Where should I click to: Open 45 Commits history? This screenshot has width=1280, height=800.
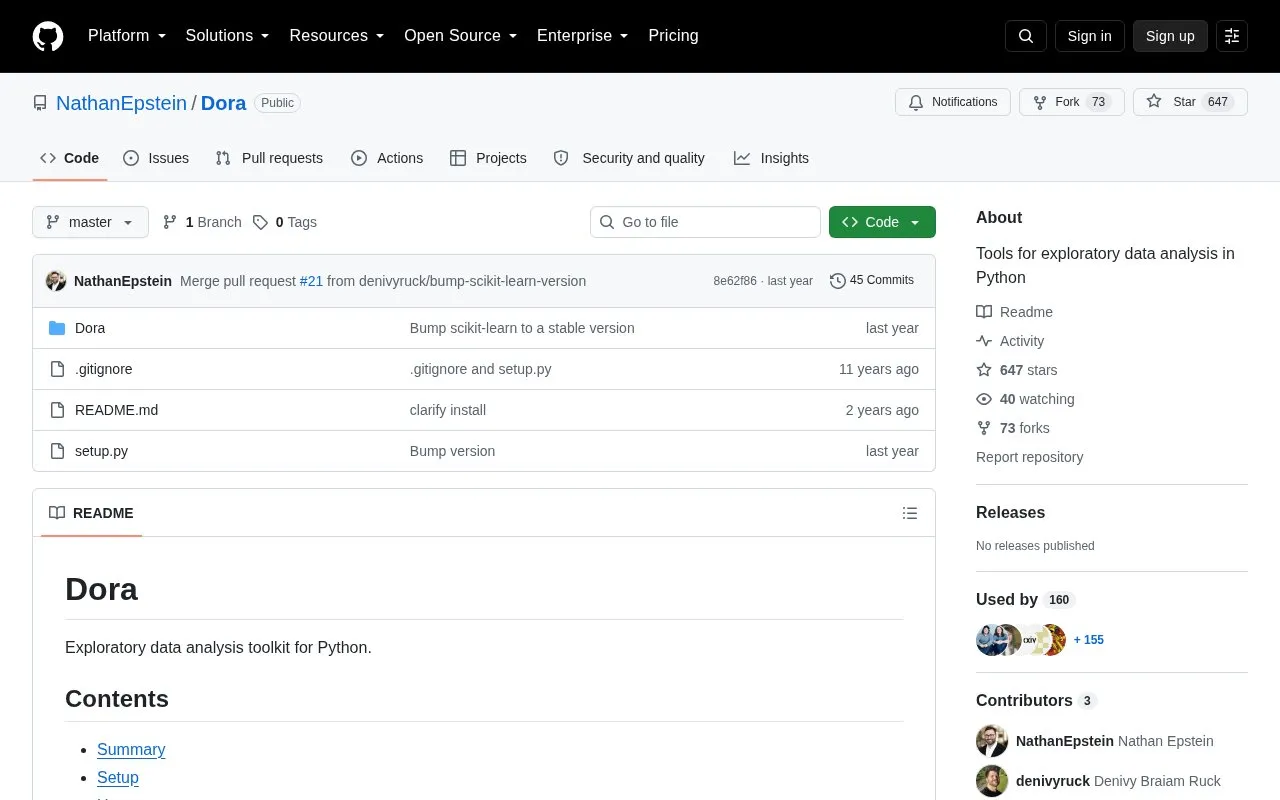point(872,280)
